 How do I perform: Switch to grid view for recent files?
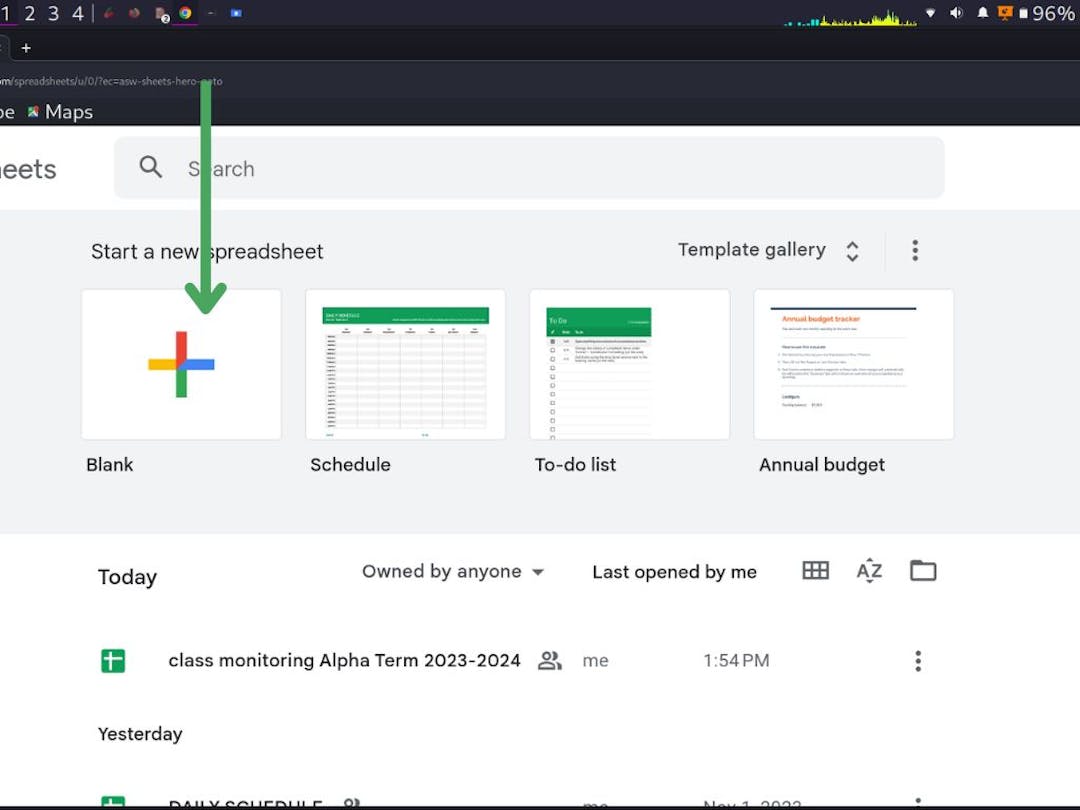tap(815, 570)
